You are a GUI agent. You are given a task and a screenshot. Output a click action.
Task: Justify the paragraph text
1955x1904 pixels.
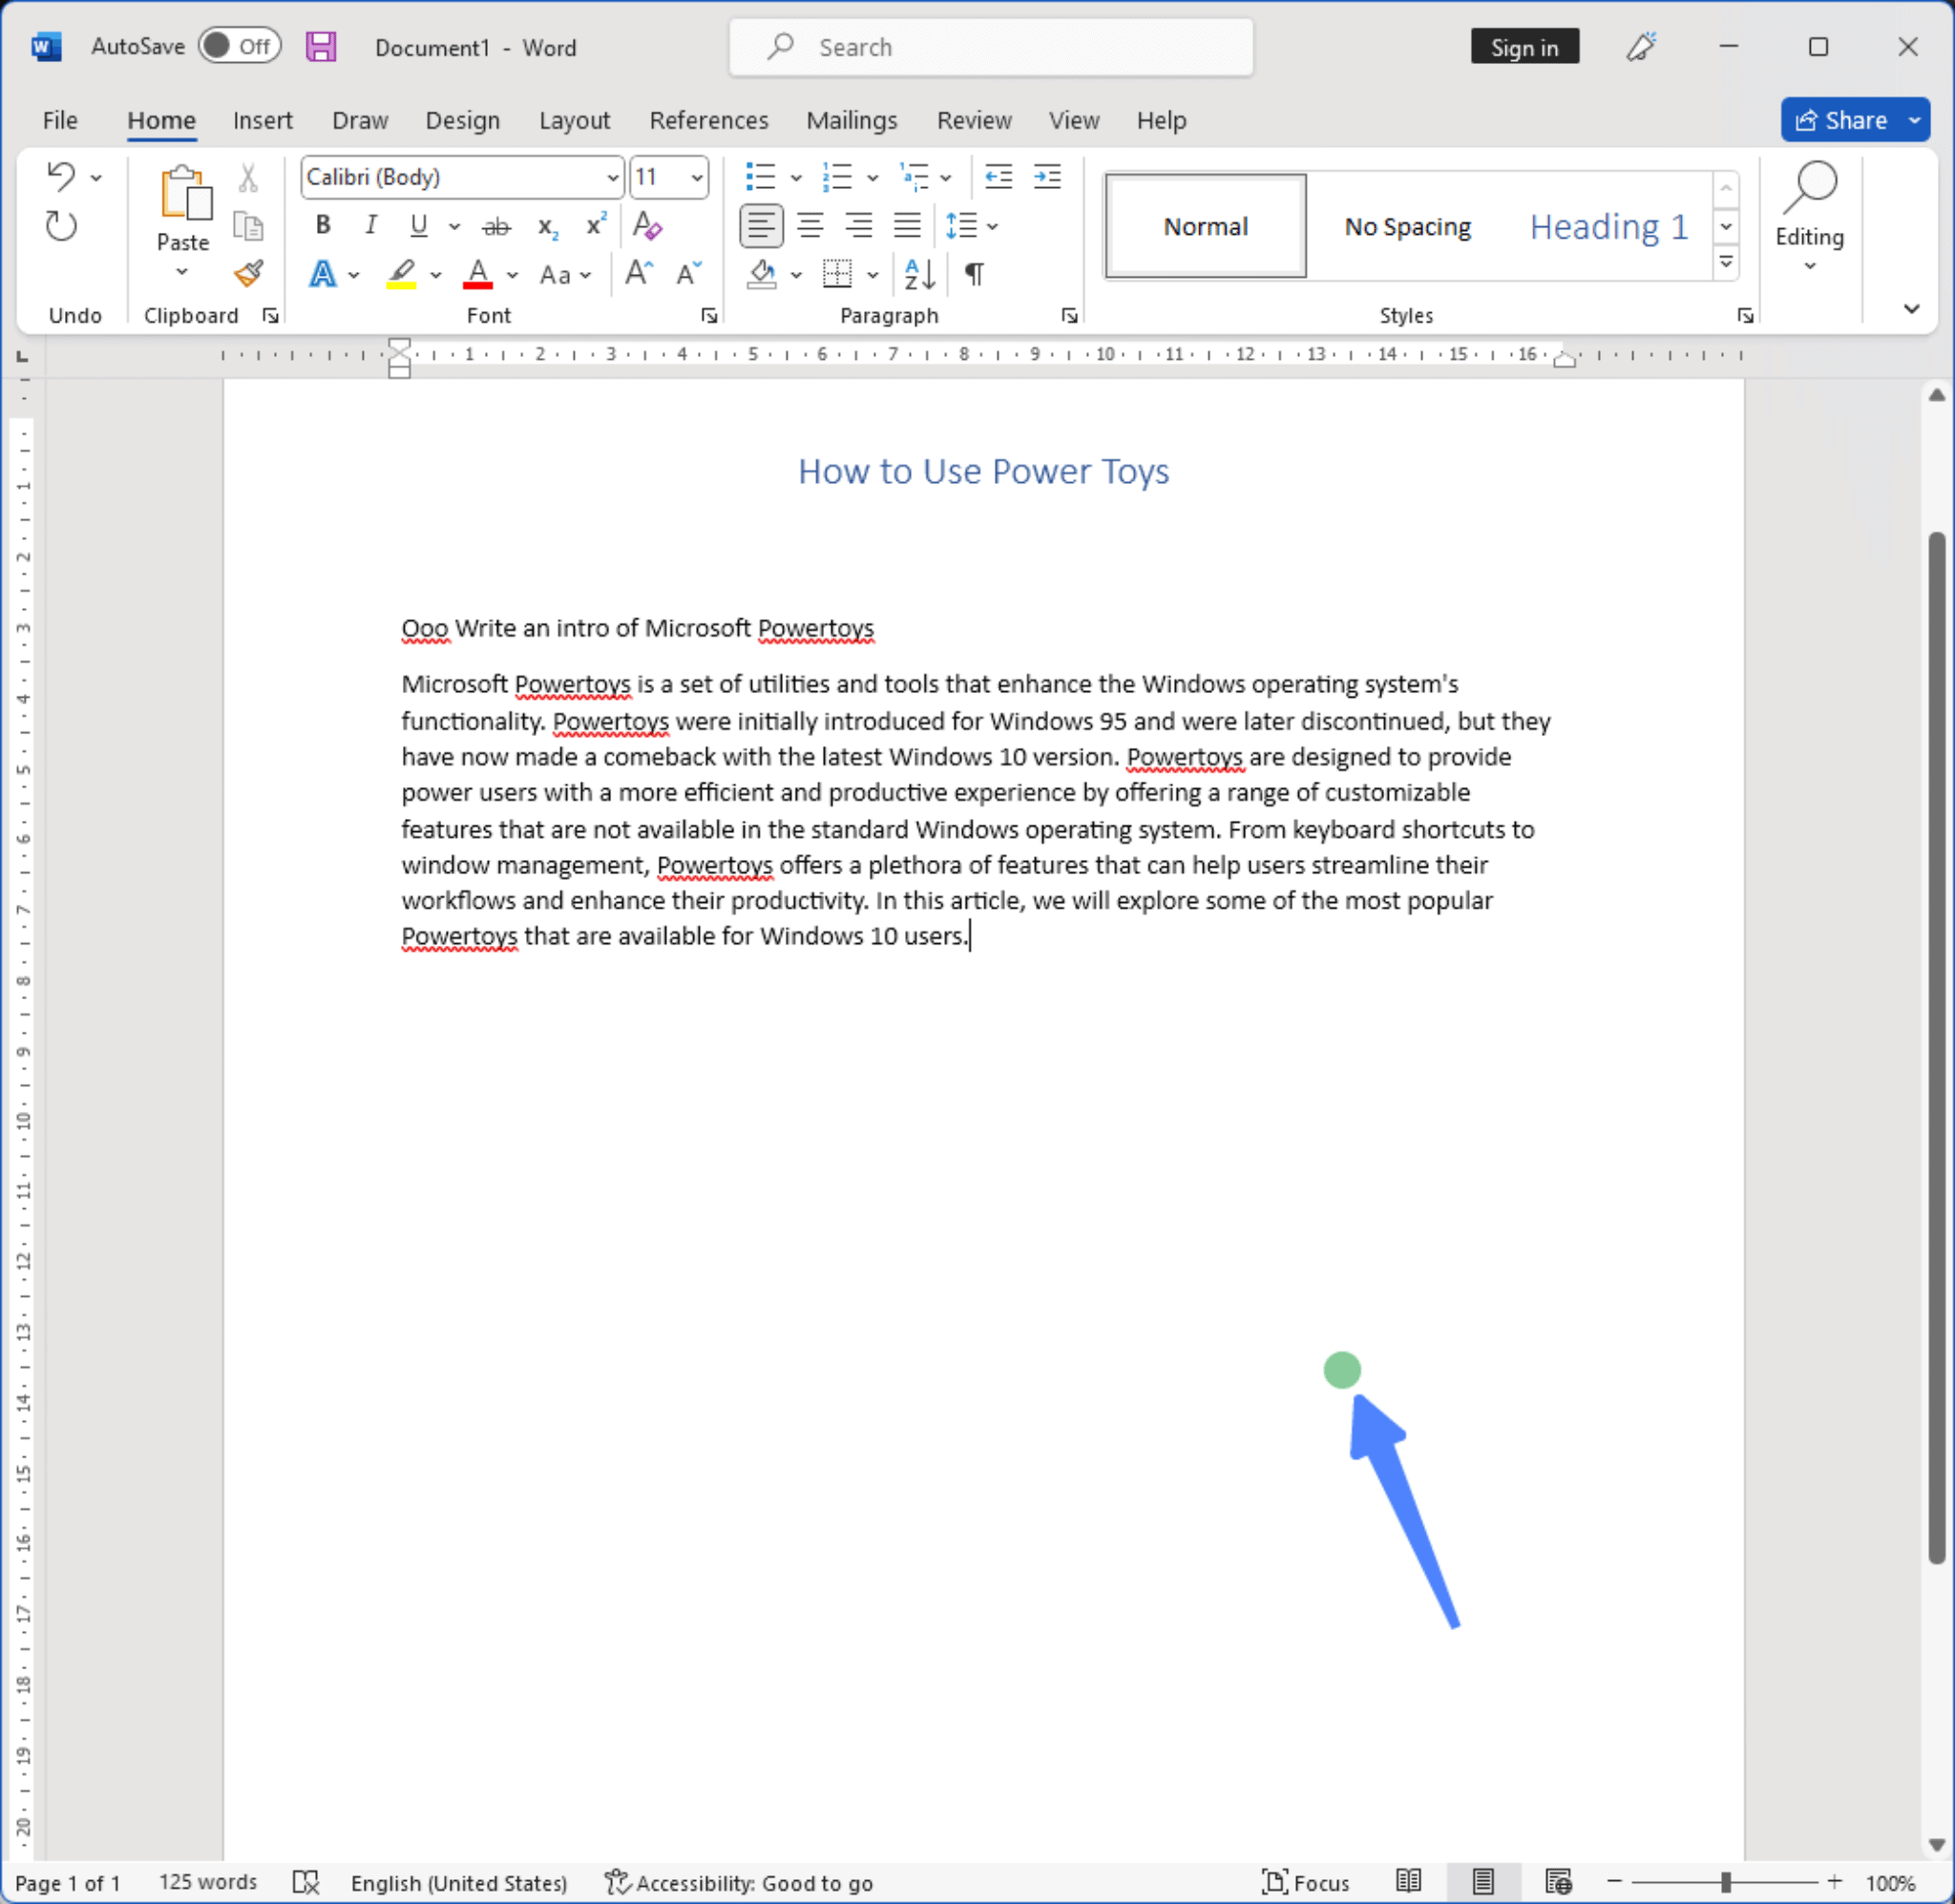(907, 226)
